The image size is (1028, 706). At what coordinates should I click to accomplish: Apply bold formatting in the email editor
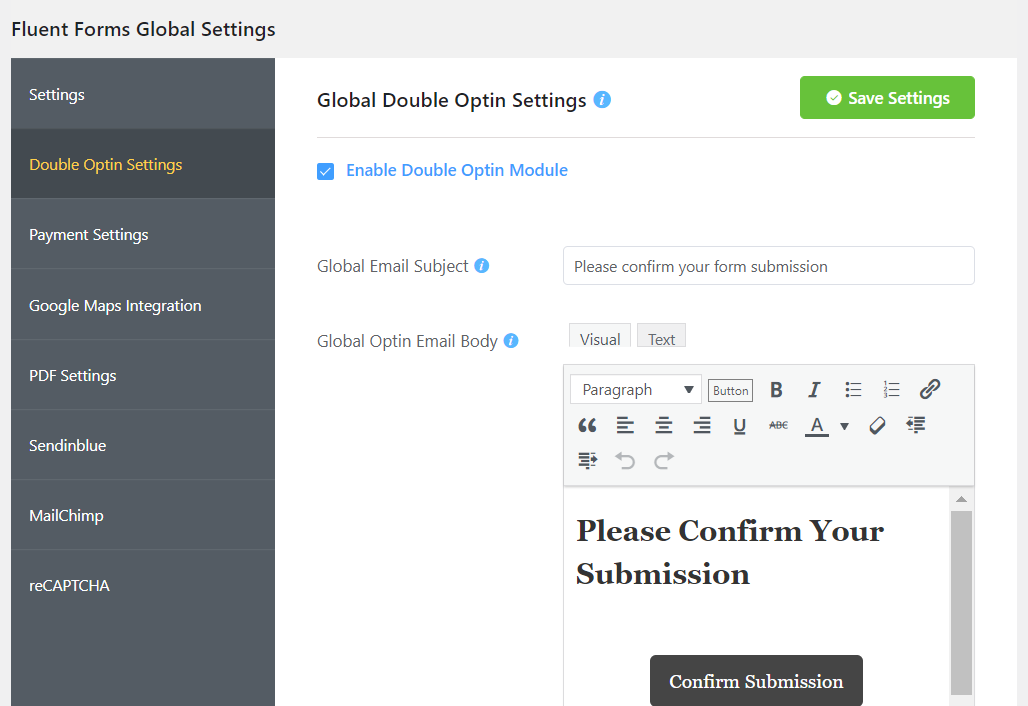777,389
